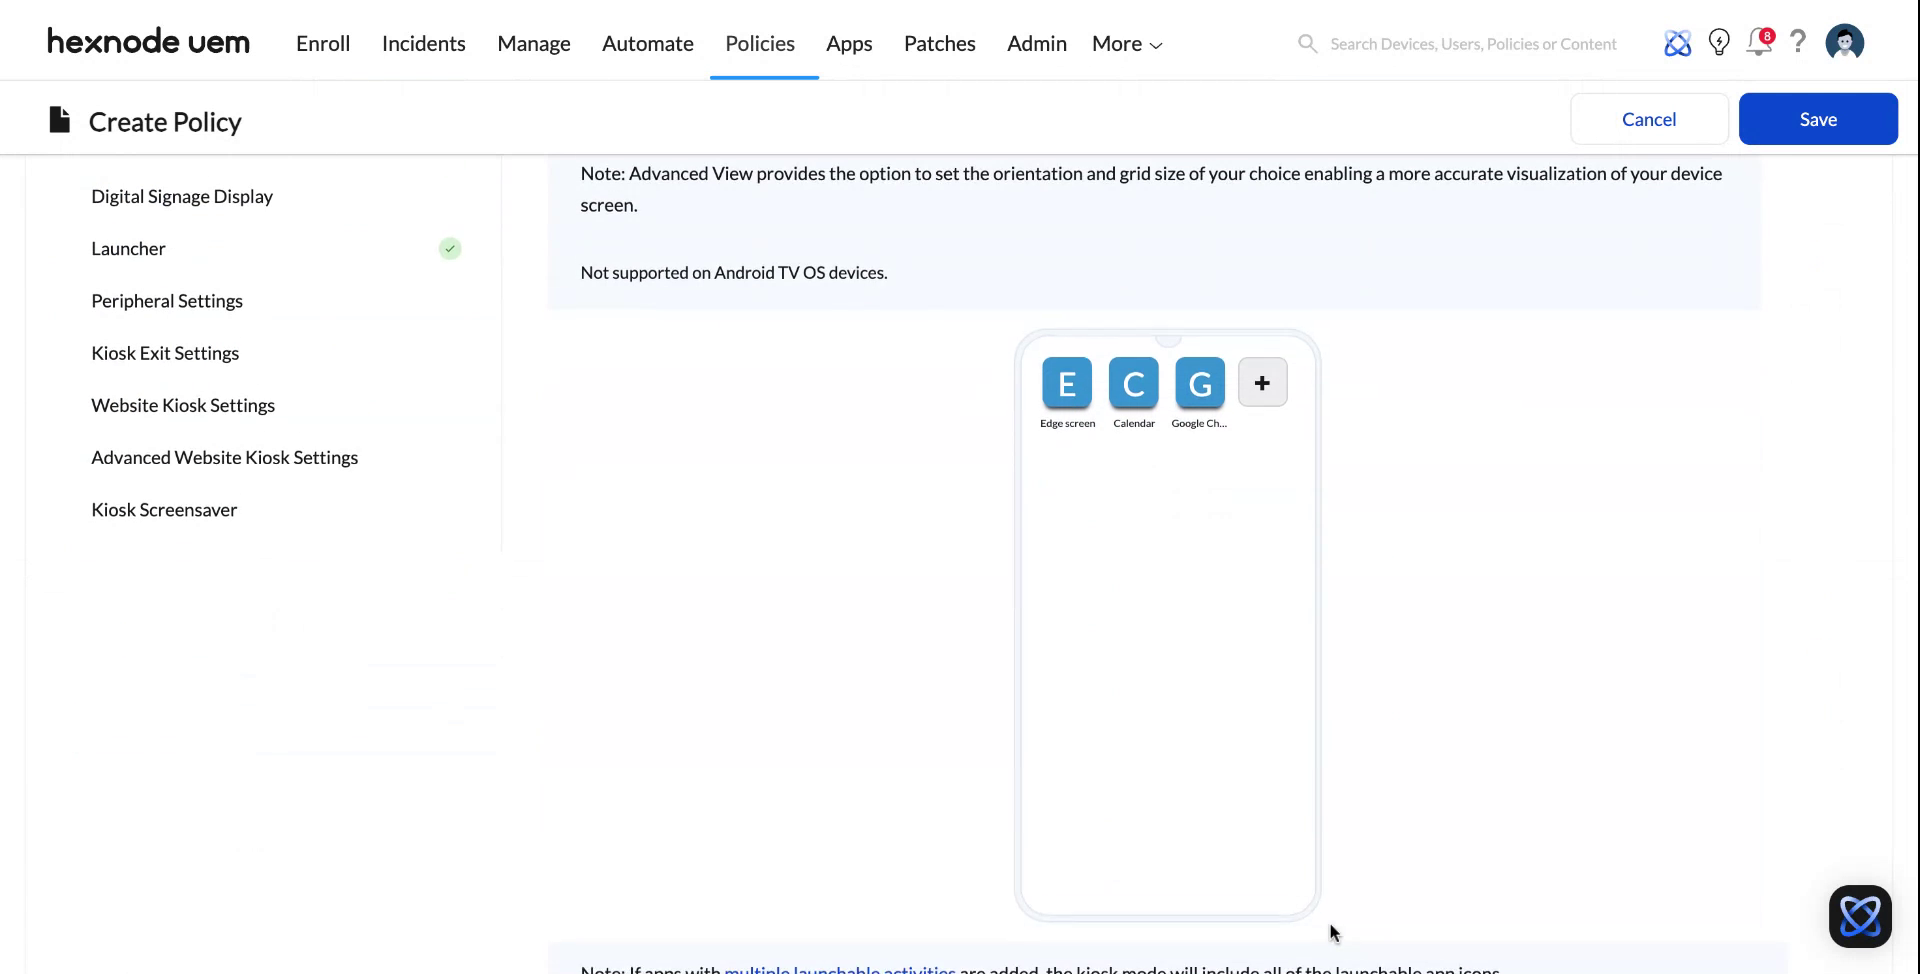Open the what's new lightbulb icon
The image size is (1920, 974).
[x=1718, y=42]
